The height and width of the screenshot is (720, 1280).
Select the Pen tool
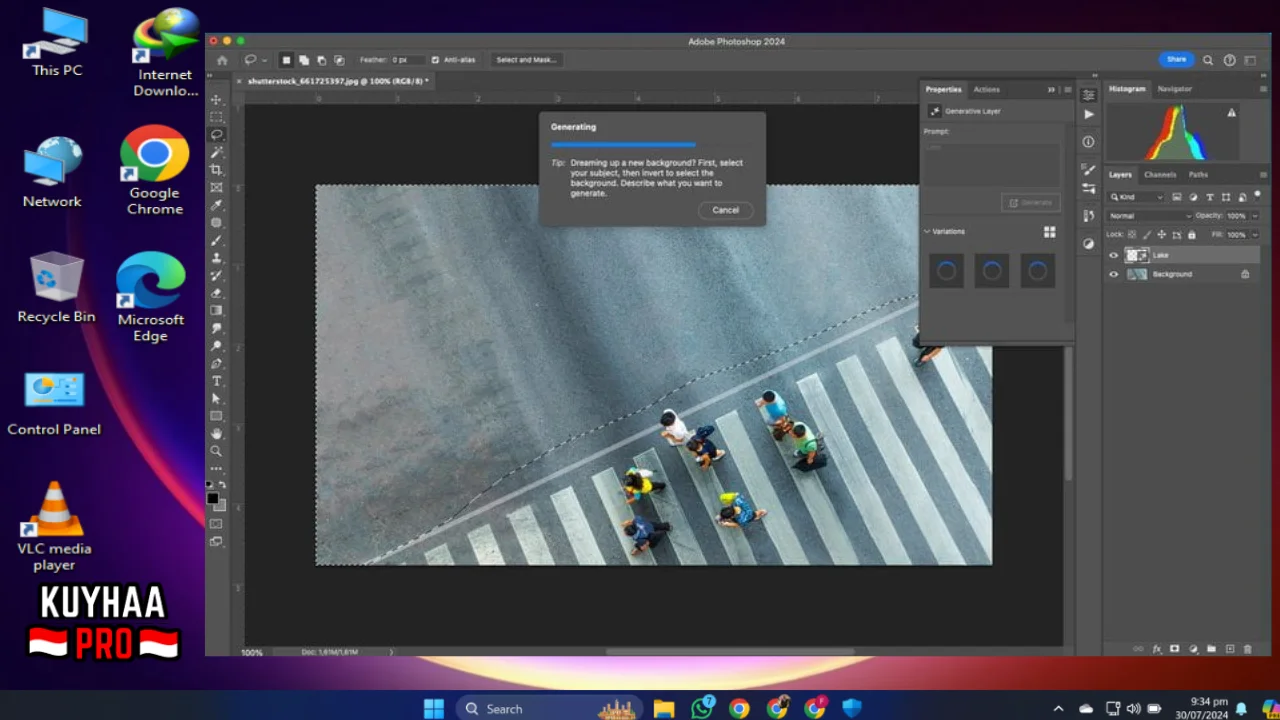(216, 363)
